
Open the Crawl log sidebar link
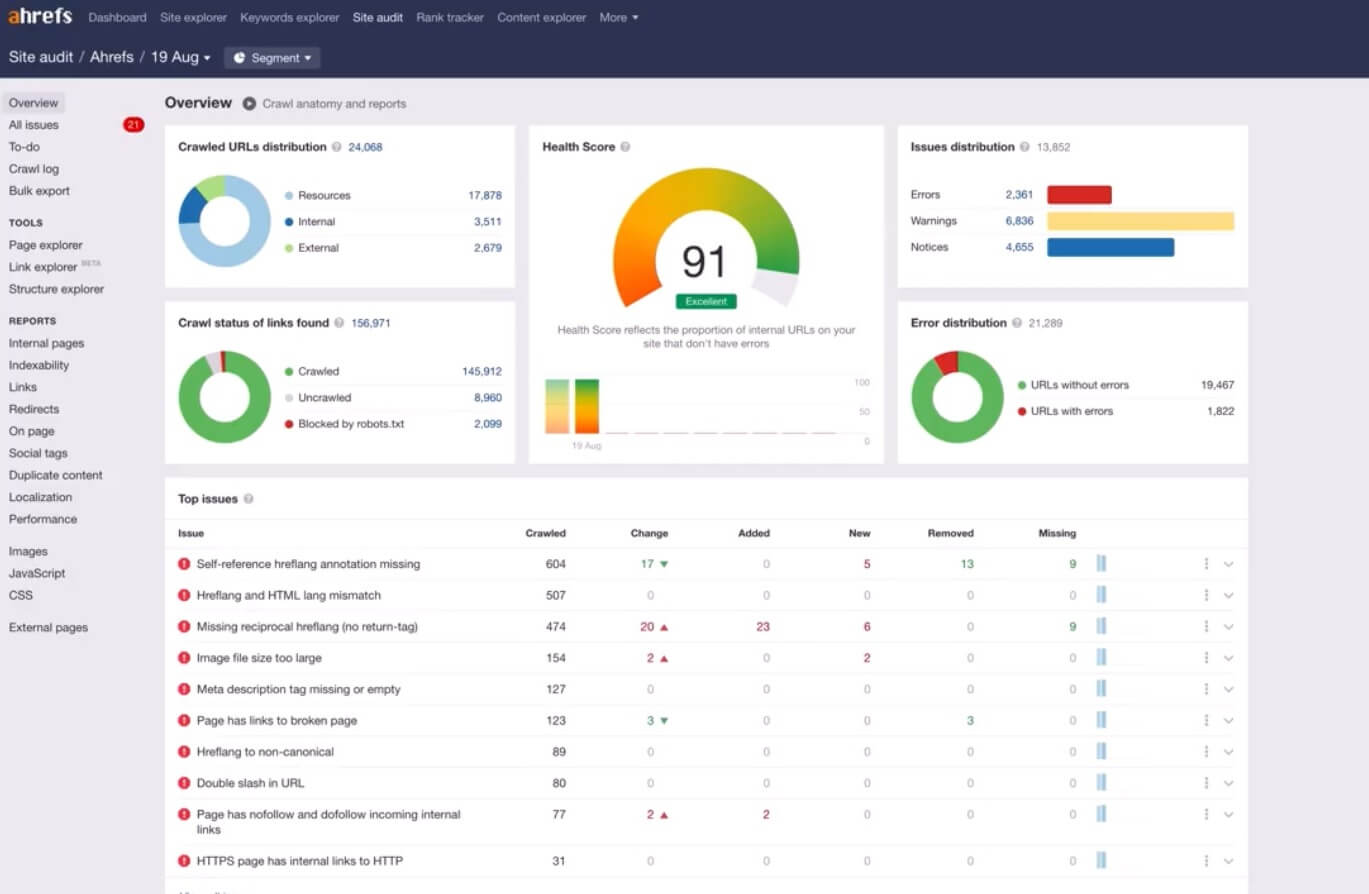pyautogui.click(x=34, y=169)
